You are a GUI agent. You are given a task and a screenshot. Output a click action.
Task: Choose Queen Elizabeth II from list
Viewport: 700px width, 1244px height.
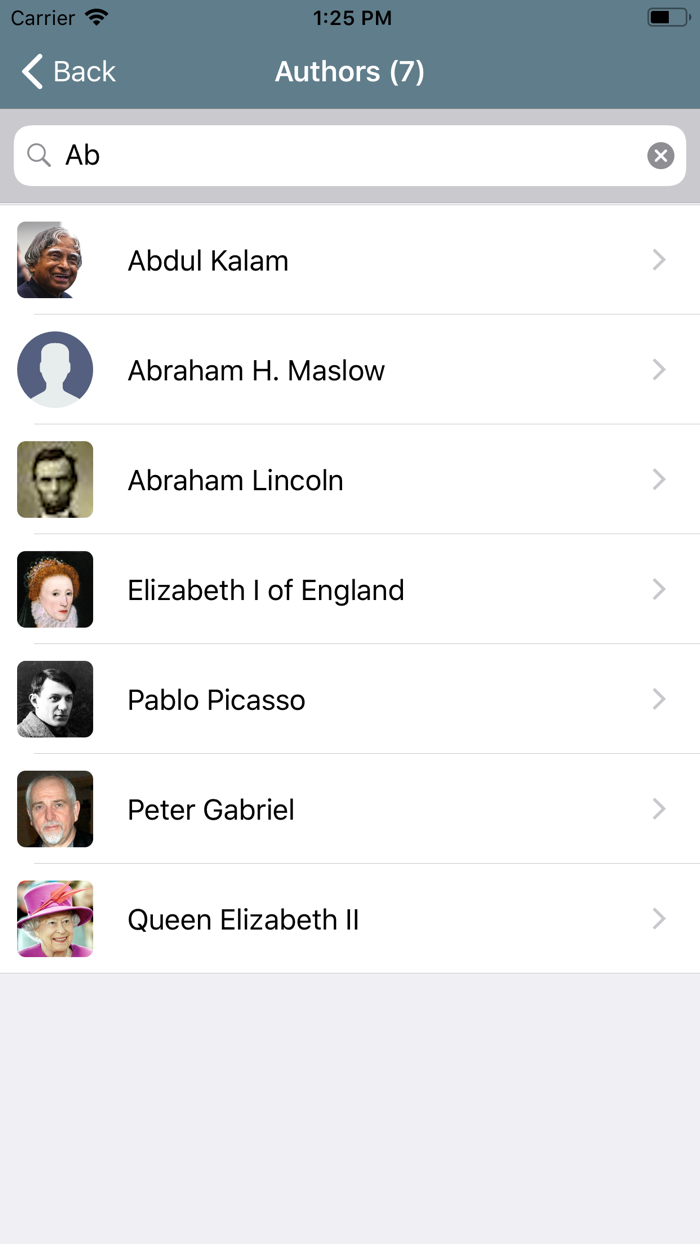[x=243, y=920]
